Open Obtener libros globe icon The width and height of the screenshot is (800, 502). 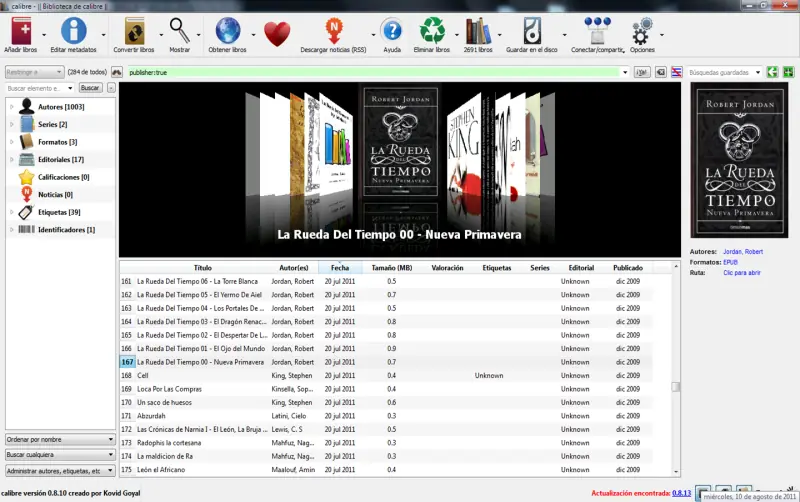tap(228, 30)
